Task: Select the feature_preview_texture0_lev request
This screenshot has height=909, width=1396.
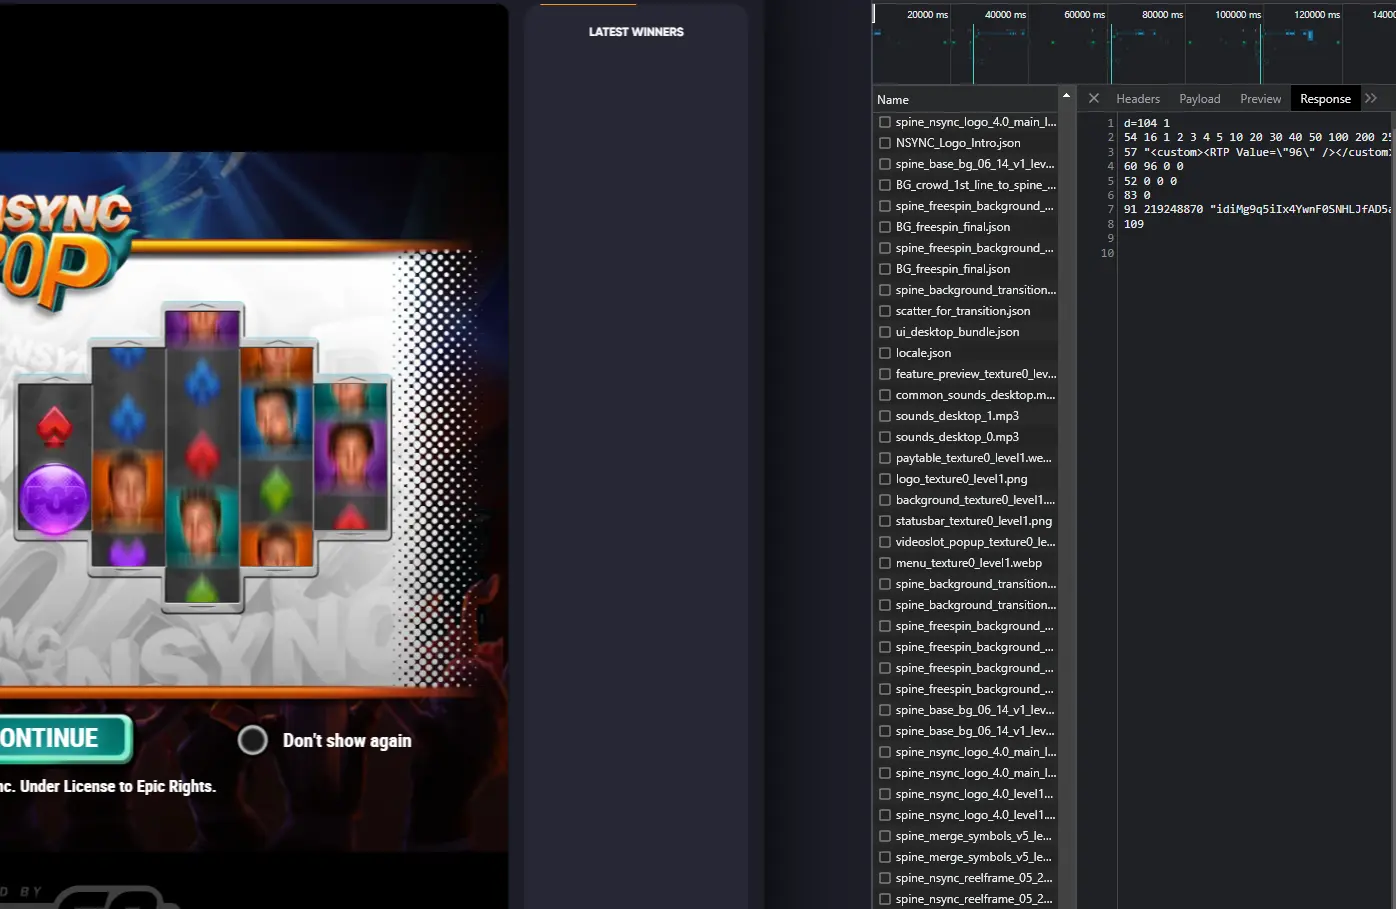Action: (975, 374)
